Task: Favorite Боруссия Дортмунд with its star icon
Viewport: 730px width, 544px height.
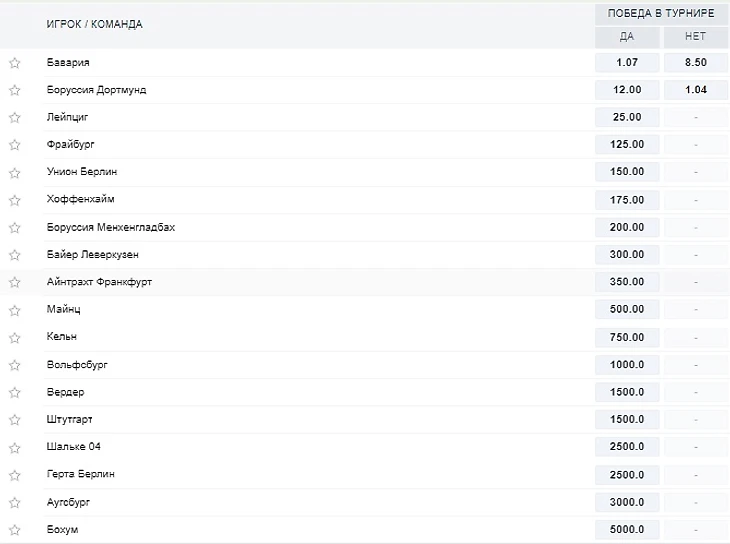Action: click(x=15, y=90)
